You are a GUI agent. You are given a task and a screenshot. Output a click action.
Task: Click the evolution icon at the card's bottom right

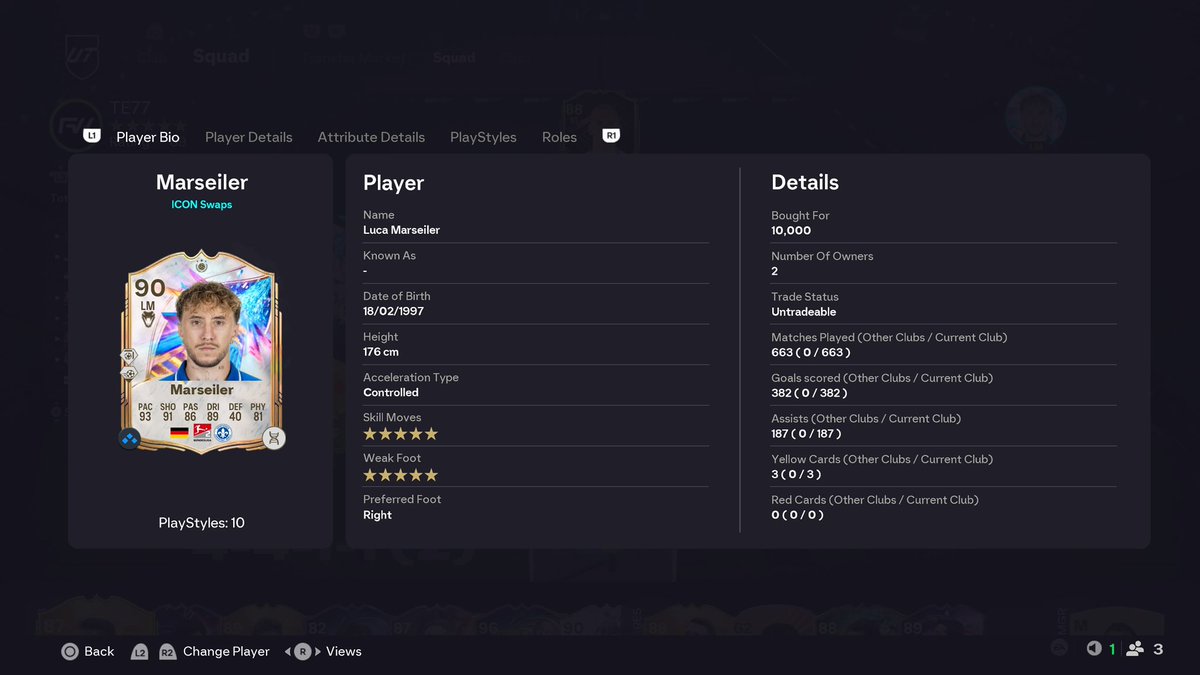(274, 437)
